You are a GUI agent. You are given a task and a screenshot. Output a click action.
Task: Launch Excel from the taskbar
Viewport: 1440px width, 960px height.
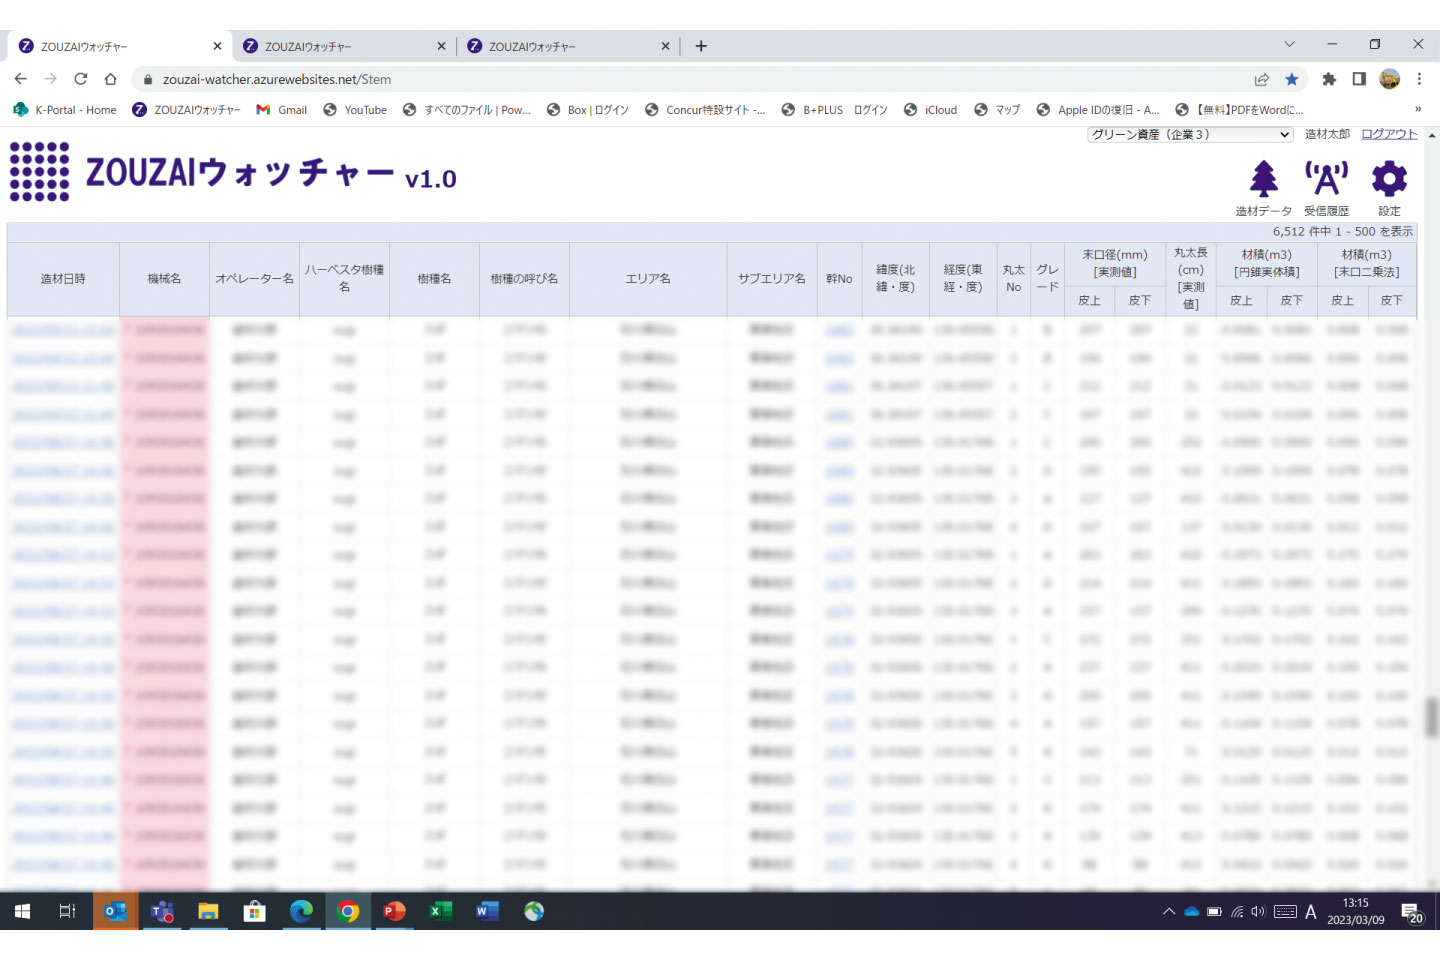[x=440, y=911]
